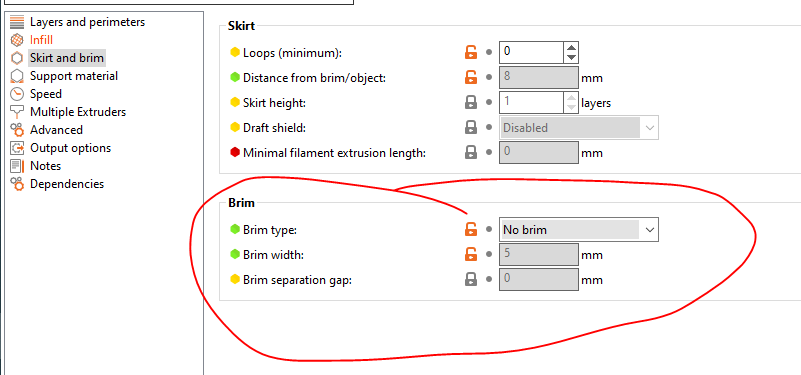Click the reset dot next to Brim type dropdown
801x375 pixels.
489,229
